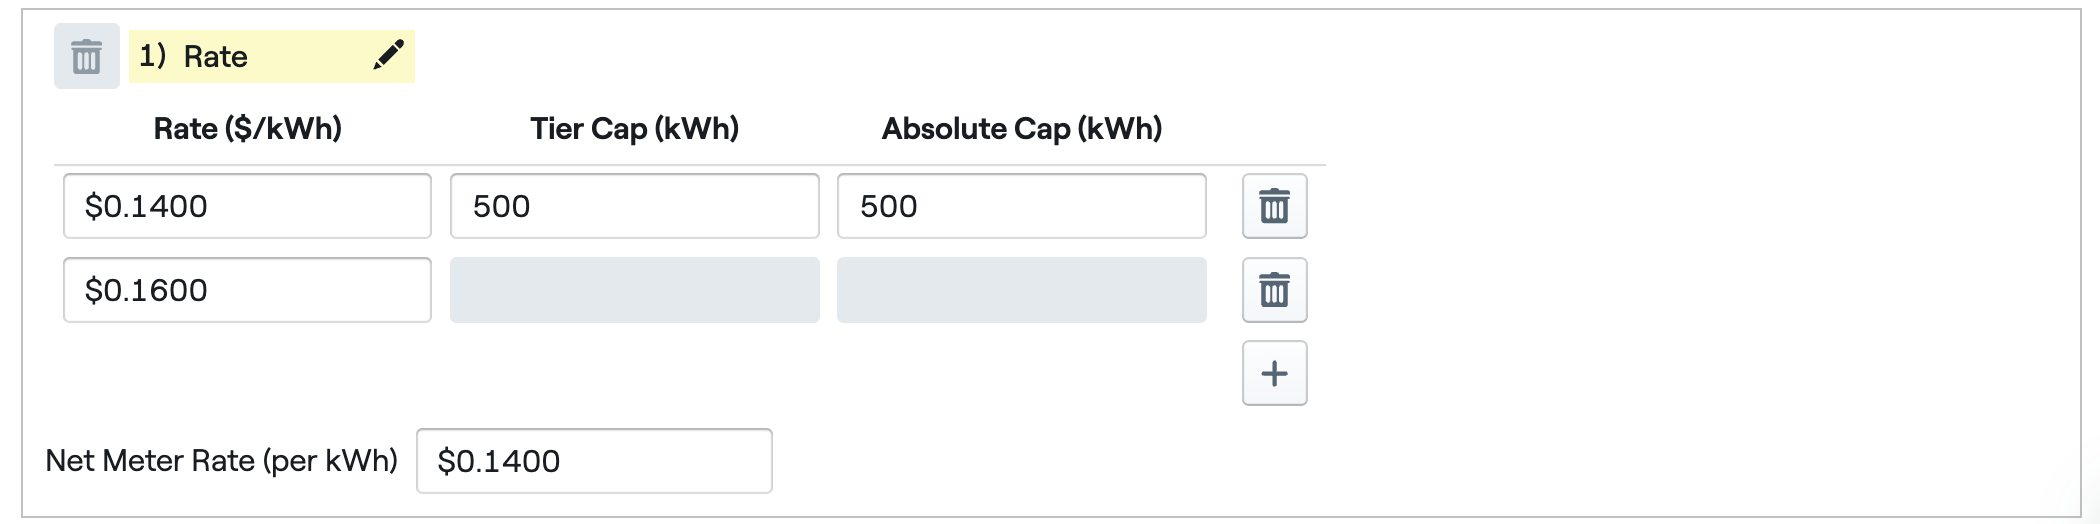The height and width of the screenshot is (524, 2100).
Task: Focus the $0.1600 rate input
Action: coord(247,290)
